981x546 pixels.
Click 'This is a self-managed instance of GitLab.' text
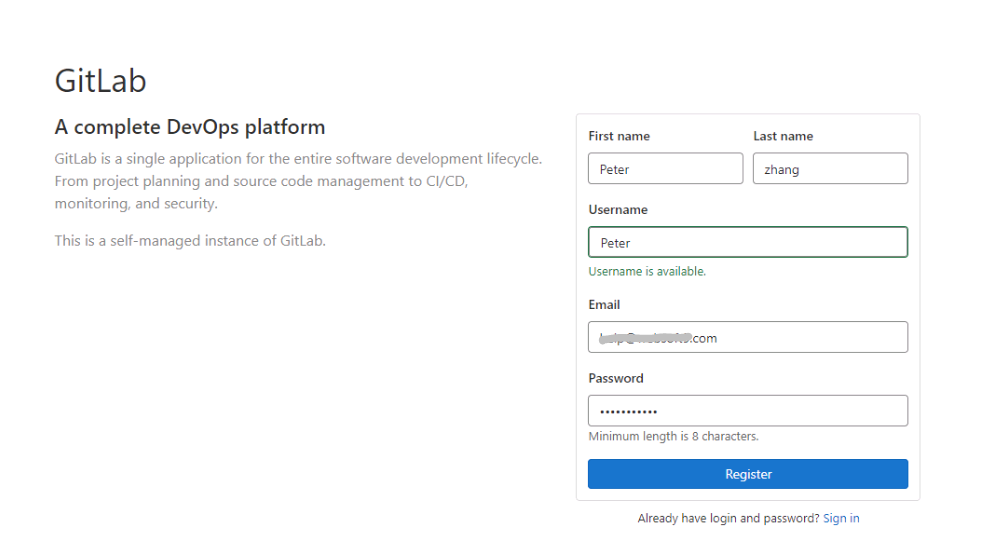click(190, 241)
